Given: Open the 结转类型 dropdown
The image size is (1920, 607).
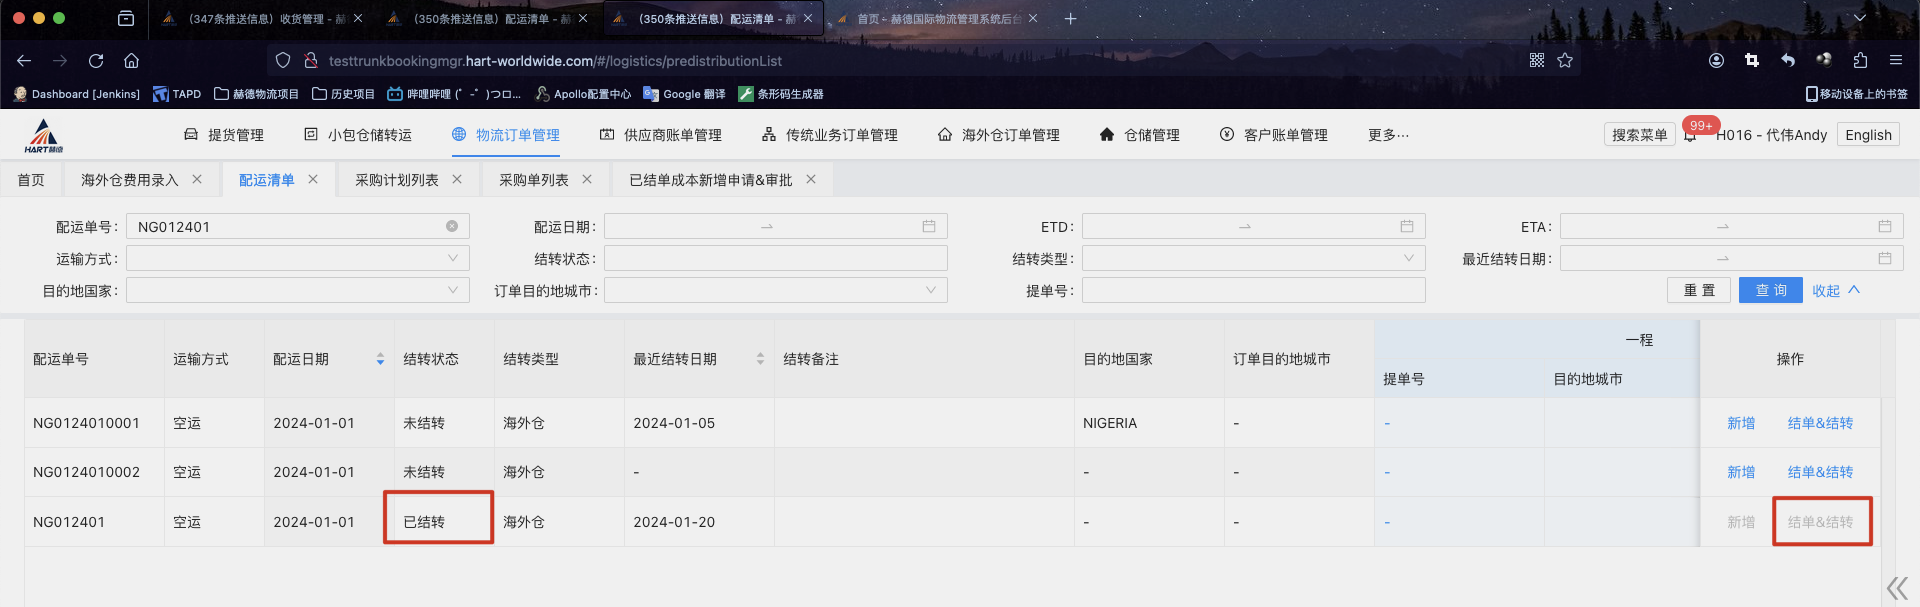Looking at the screenshot, I should [x=1253, y=259].
